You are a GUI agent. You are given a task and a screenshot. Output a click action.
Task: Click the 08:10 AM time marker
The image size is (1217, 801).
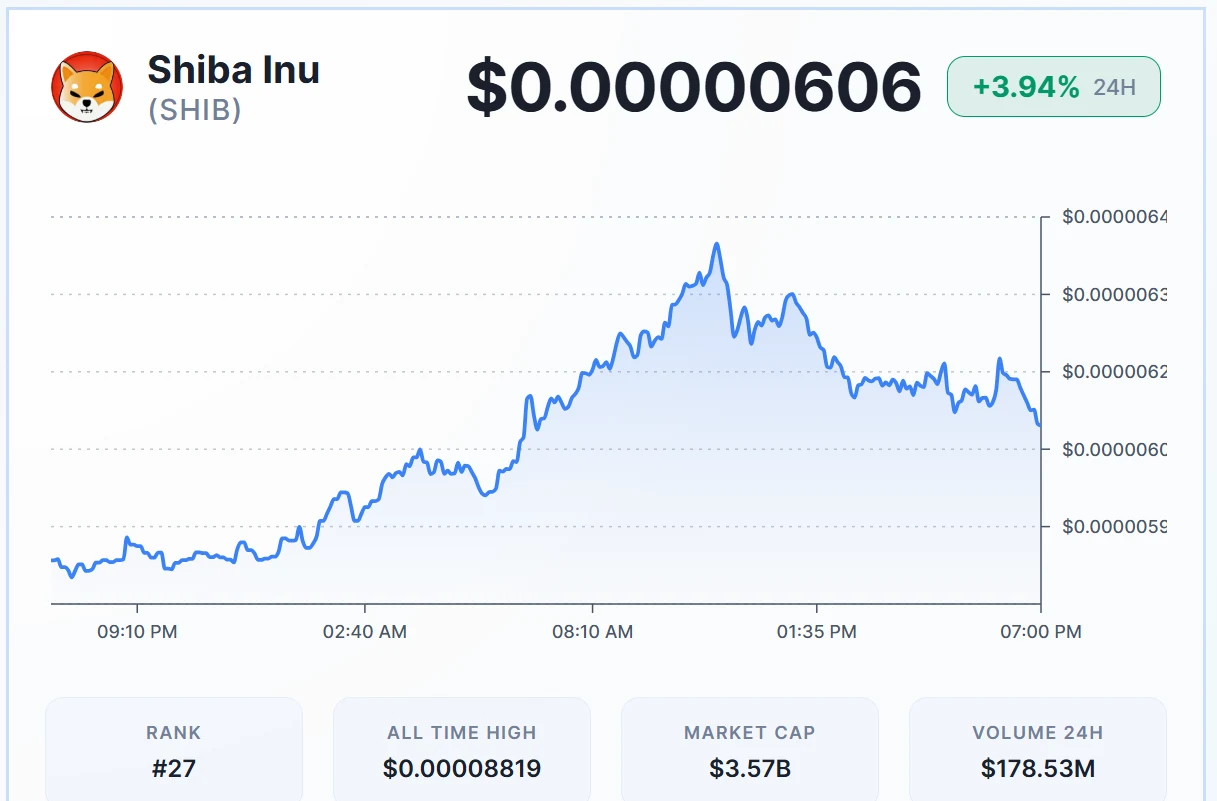point(595,632)
